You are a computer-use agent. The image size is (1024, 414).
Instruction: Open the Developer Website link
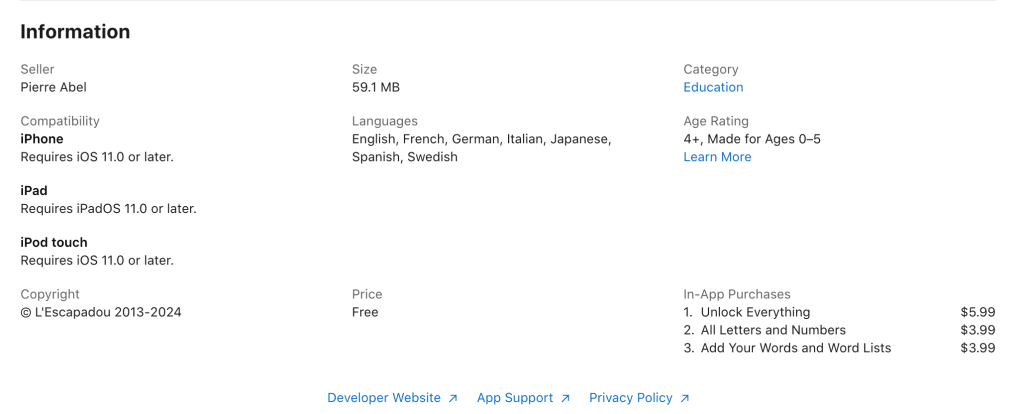click(384, 398)
